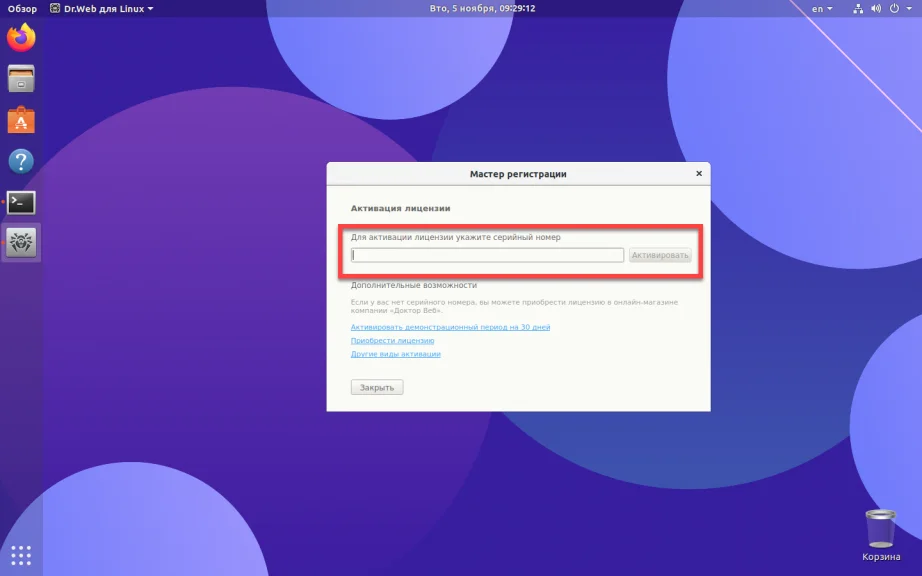Viewport: 922px width, 576px height.
Task: Click the Дополнительные возможности label
Action: pyautogui.click(x=413, y=285)
